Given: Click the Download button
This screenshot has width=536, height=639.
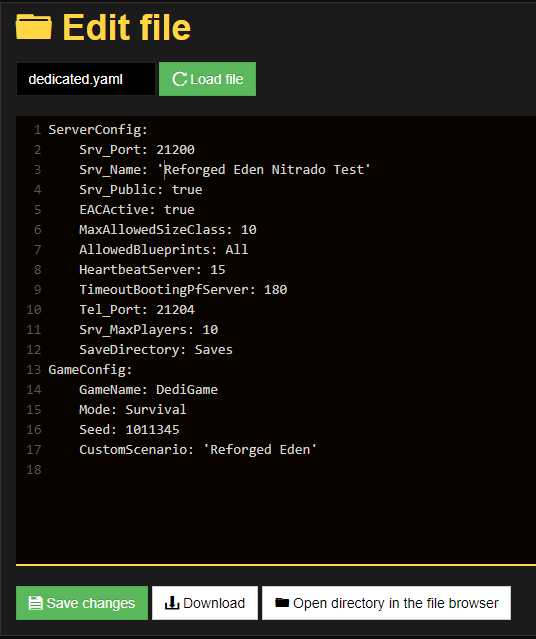Looking at the screenshot, I should coord(205,603).
